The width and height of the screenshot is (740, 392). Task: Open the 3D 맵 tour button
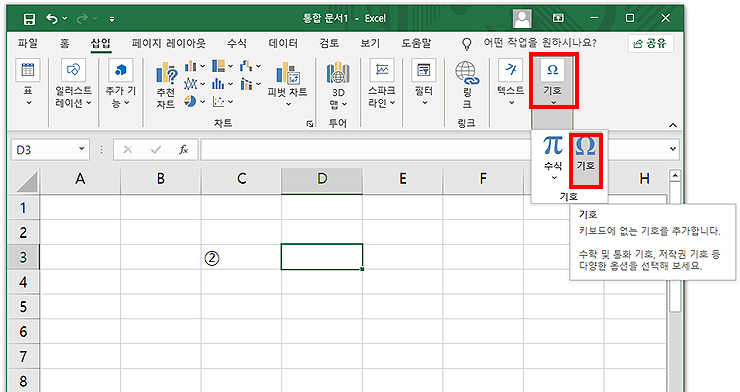[x=338, y=85]
